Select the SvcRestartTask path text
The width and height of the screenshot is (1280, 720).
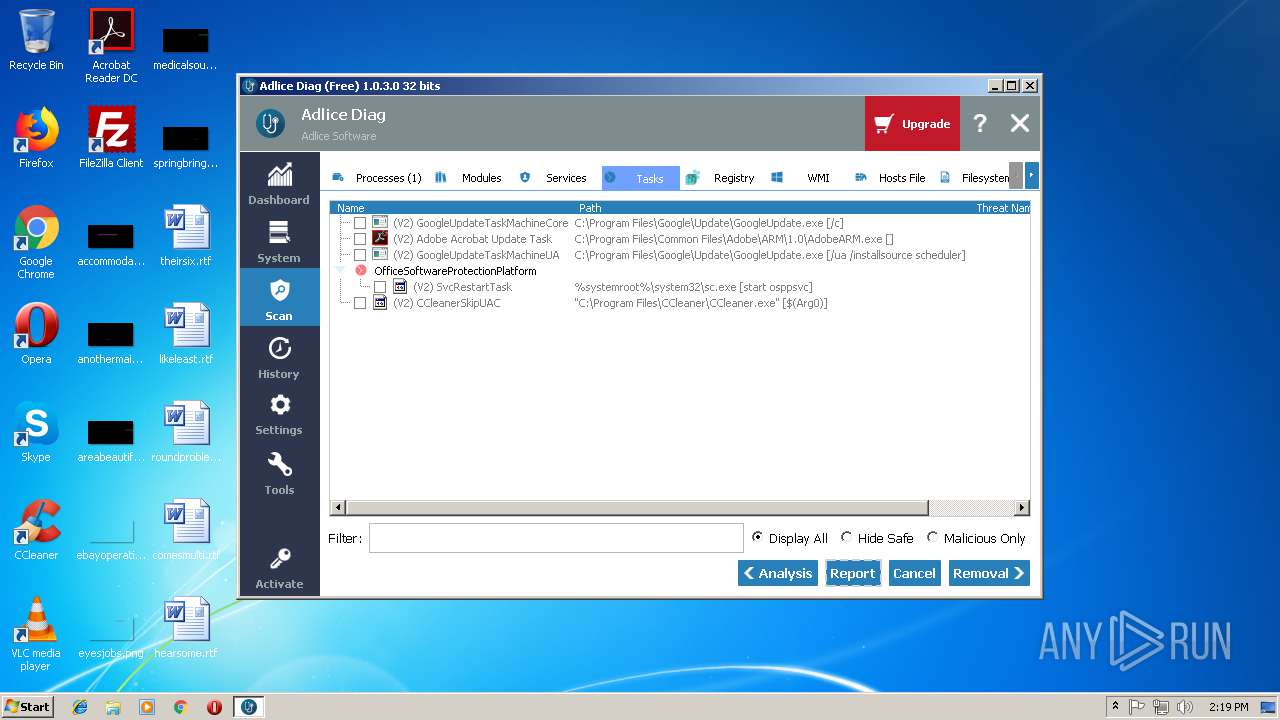693,287
